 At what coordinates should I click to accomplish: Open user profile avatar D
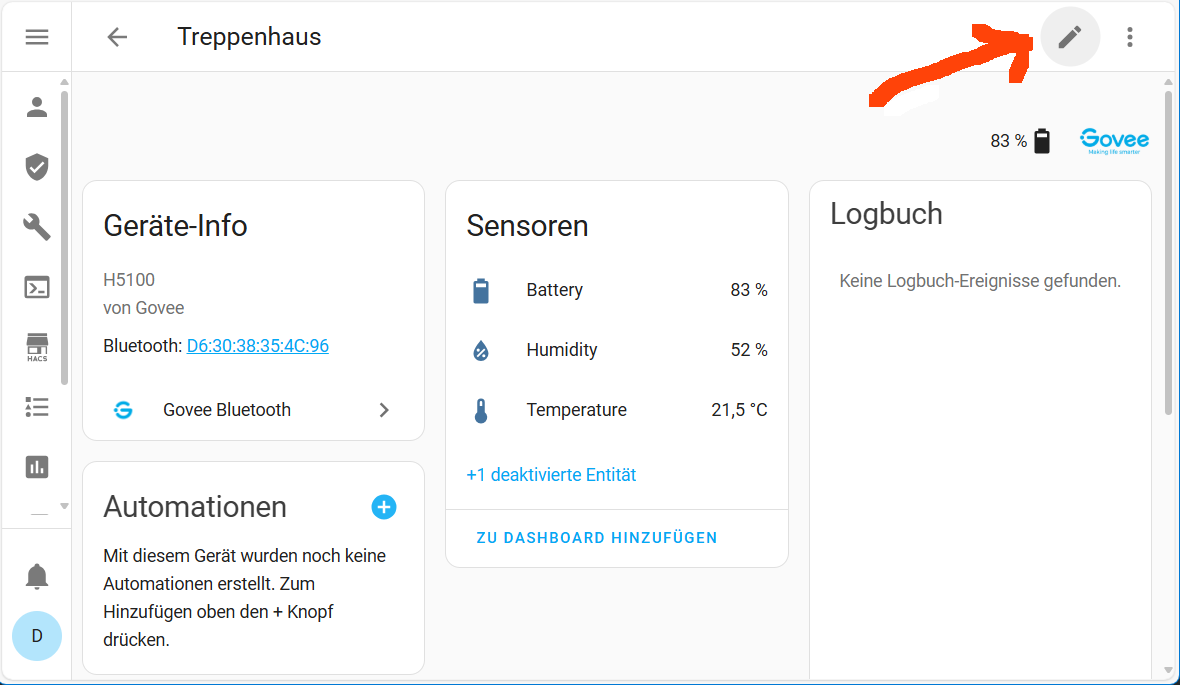tap(37, 636)
